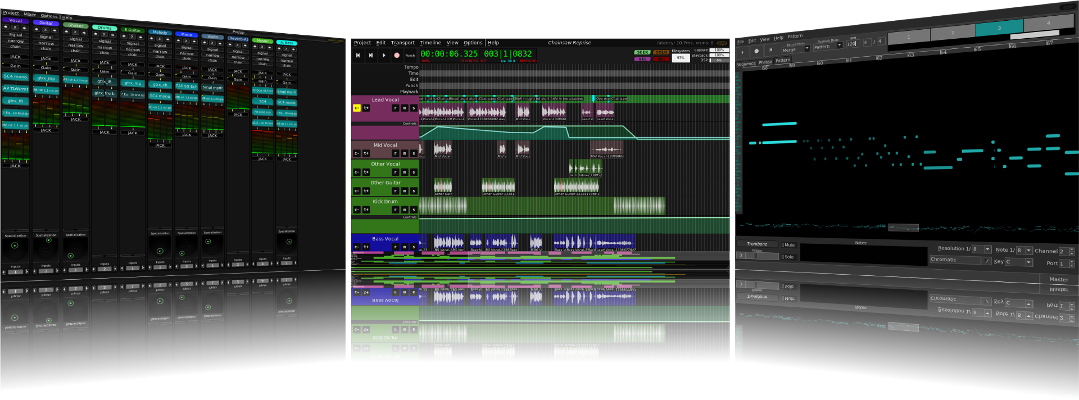Click the white button under Blinkers label

[x=681, y=59]
